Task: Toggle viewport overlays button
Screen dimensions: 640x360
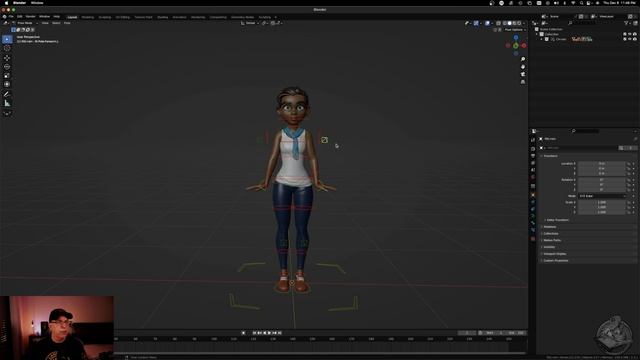Action: click(x=487, y=23)
